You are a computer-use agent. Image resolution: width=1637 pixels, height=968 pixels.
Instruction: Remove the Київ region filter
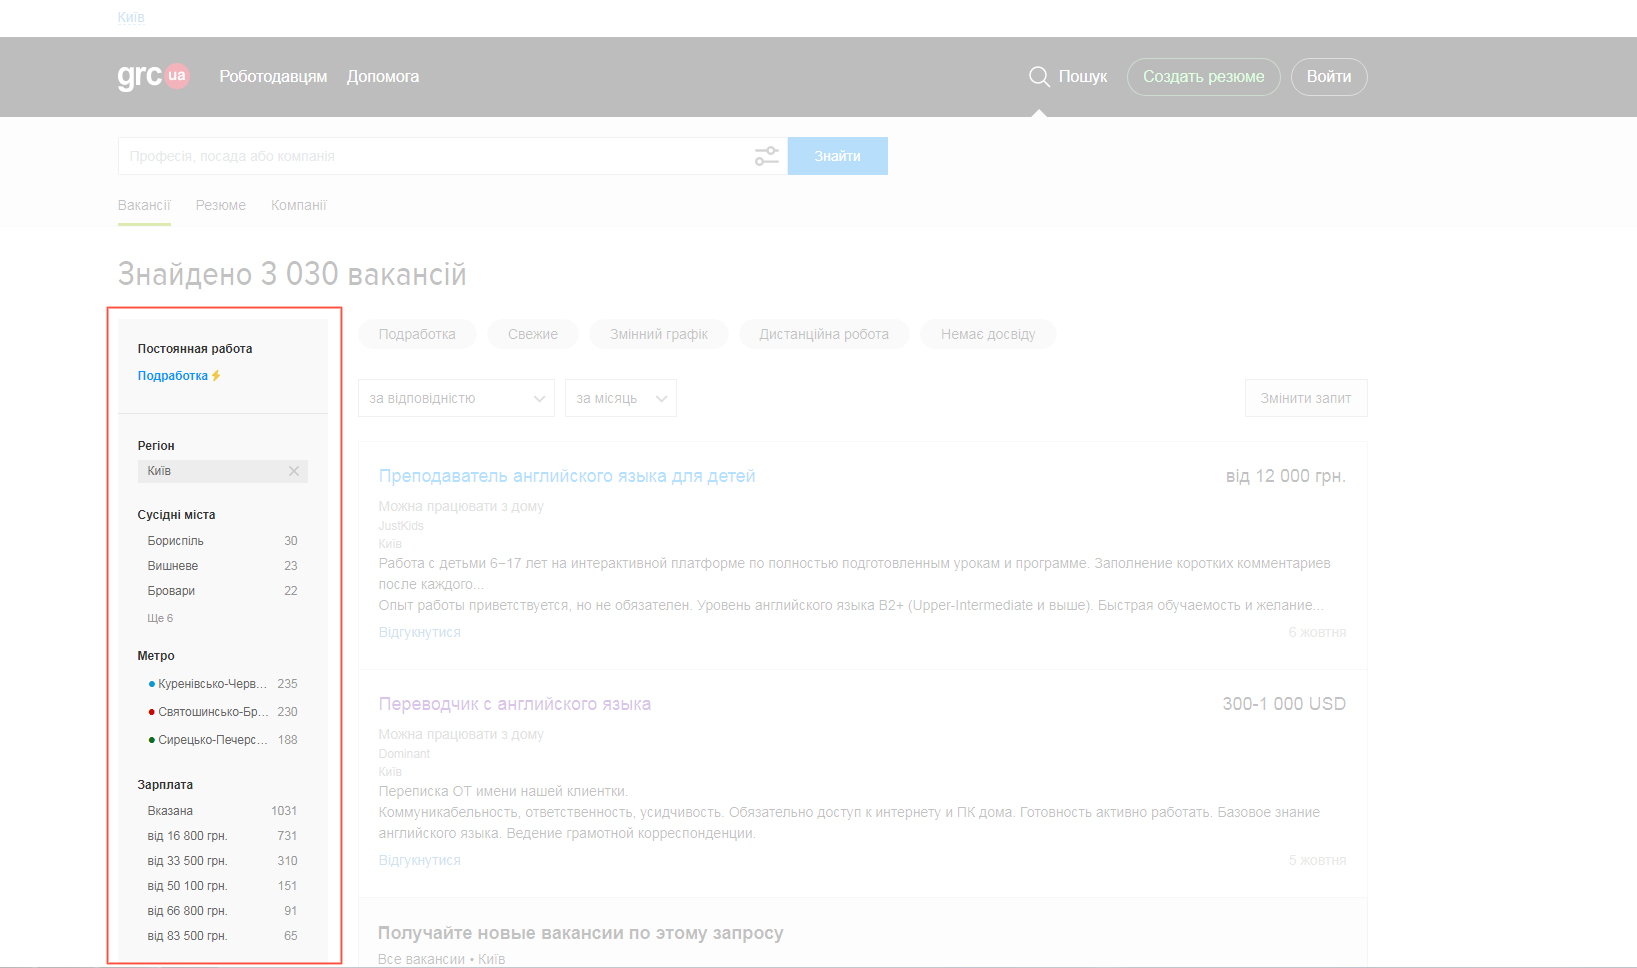[x=294, y=471]
